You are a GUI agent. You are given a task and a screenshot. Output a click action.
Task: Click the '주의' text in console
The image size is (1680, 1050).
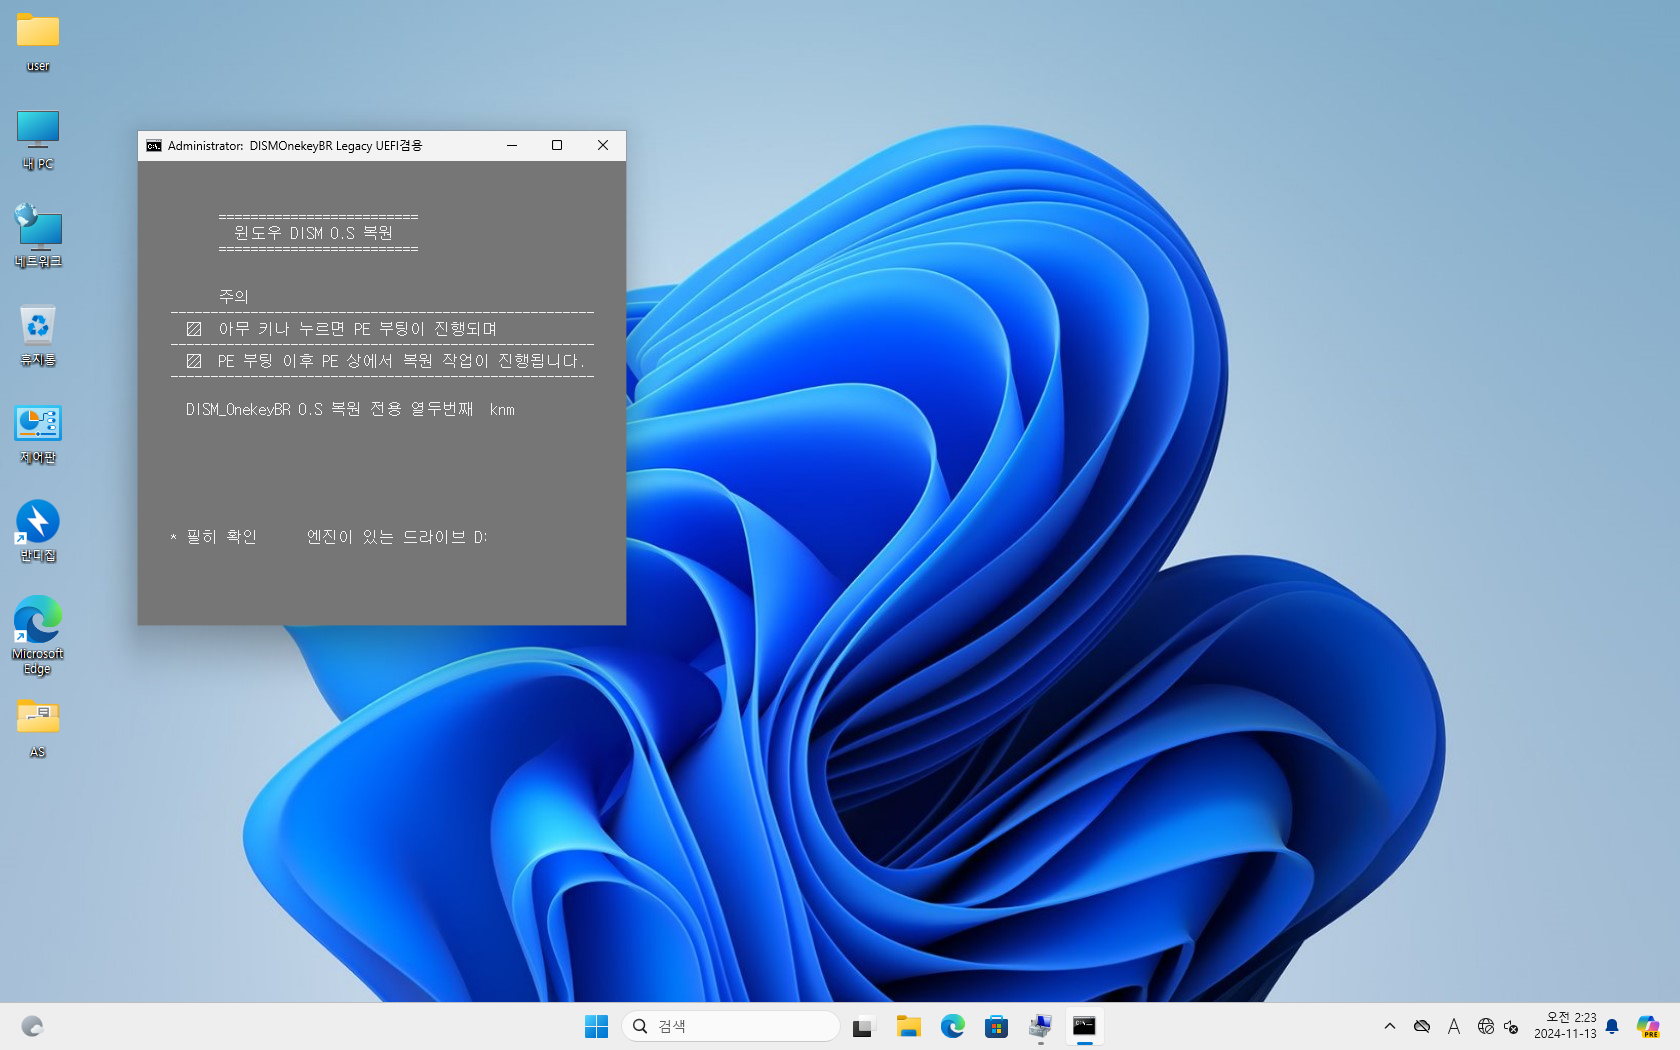(x=233, y=296)
